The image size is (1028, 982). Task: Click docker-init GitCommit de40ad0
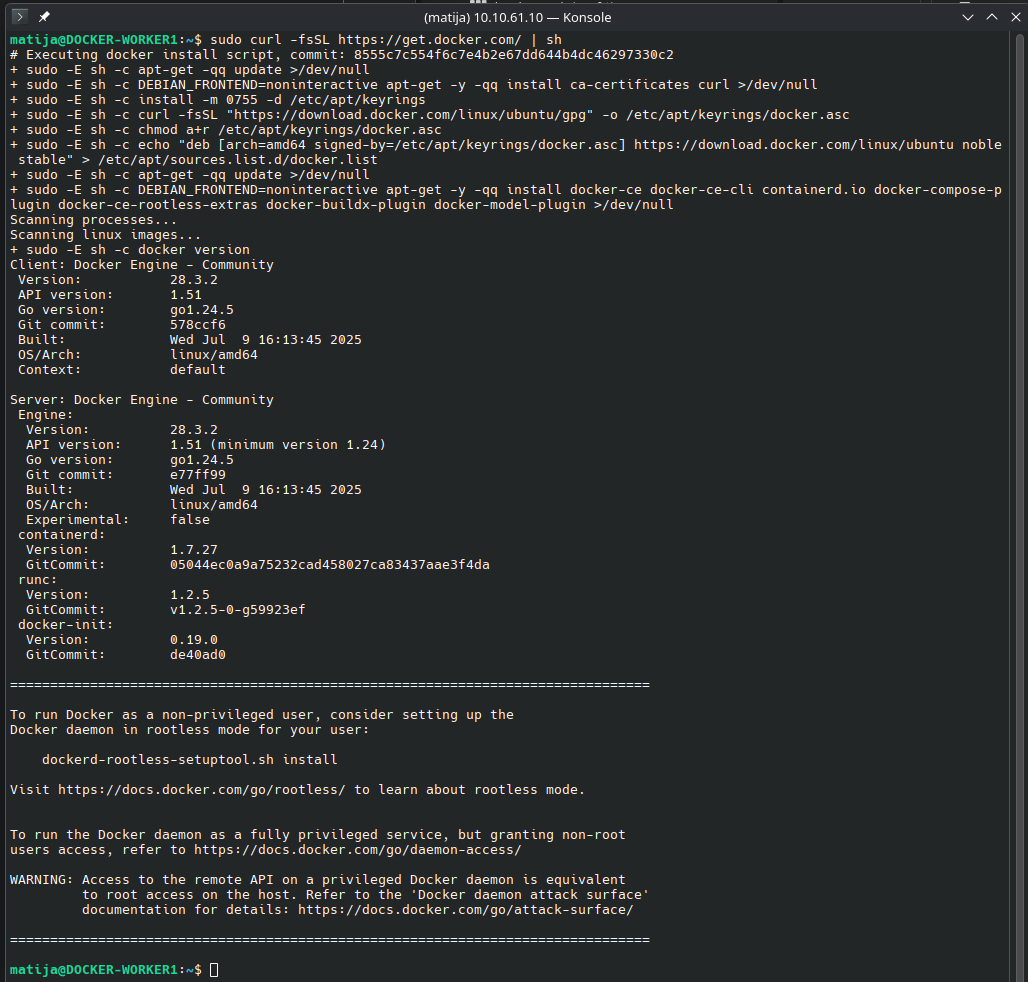[x=197, y=655]
